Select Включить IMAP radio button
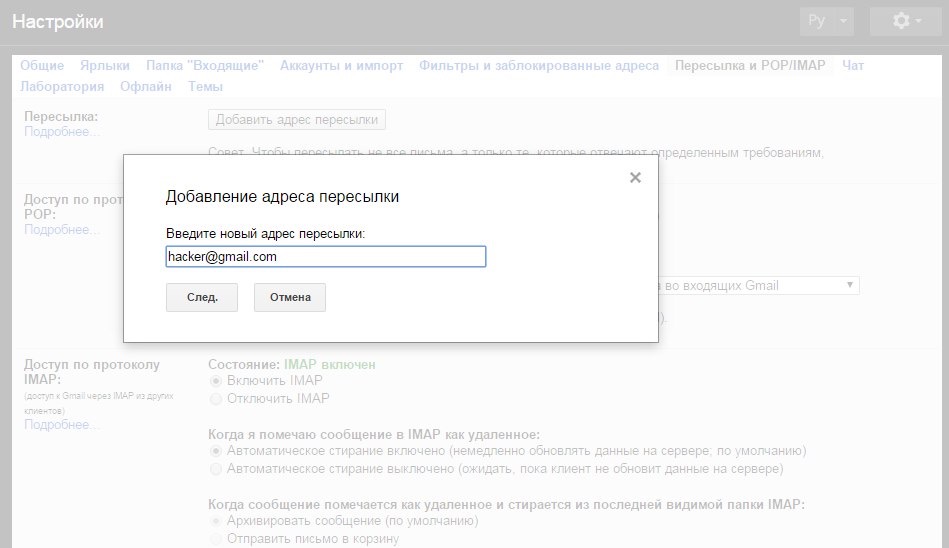 coord(215,381)
